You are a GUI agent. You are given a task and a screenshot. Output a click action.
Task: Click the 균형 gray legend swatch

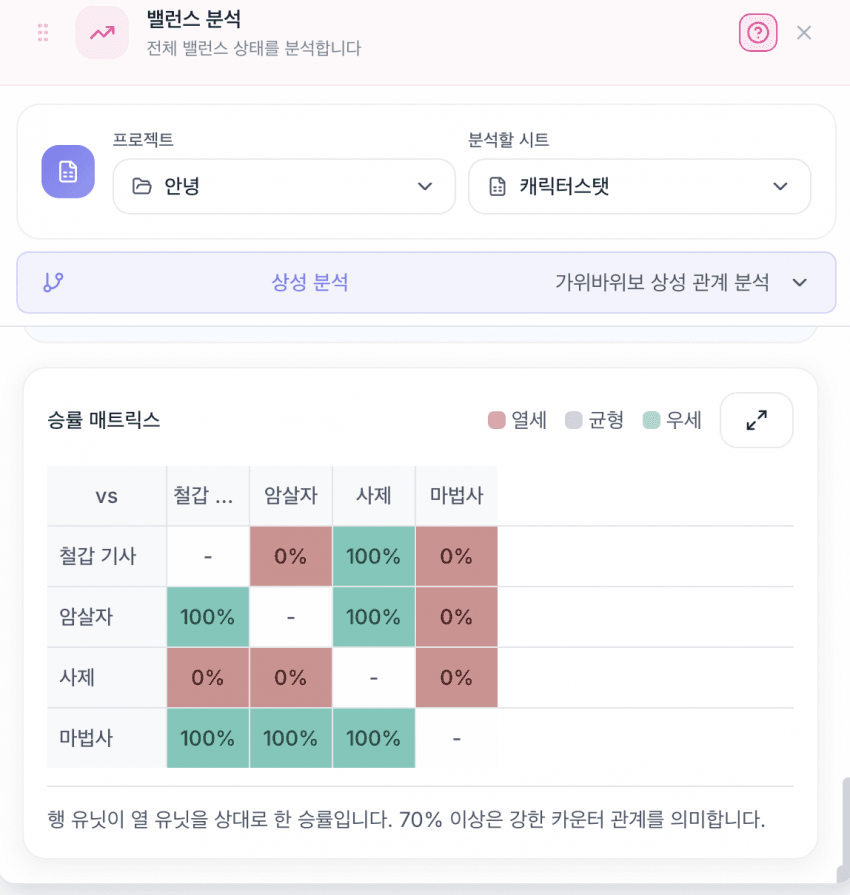click(574, 420)
